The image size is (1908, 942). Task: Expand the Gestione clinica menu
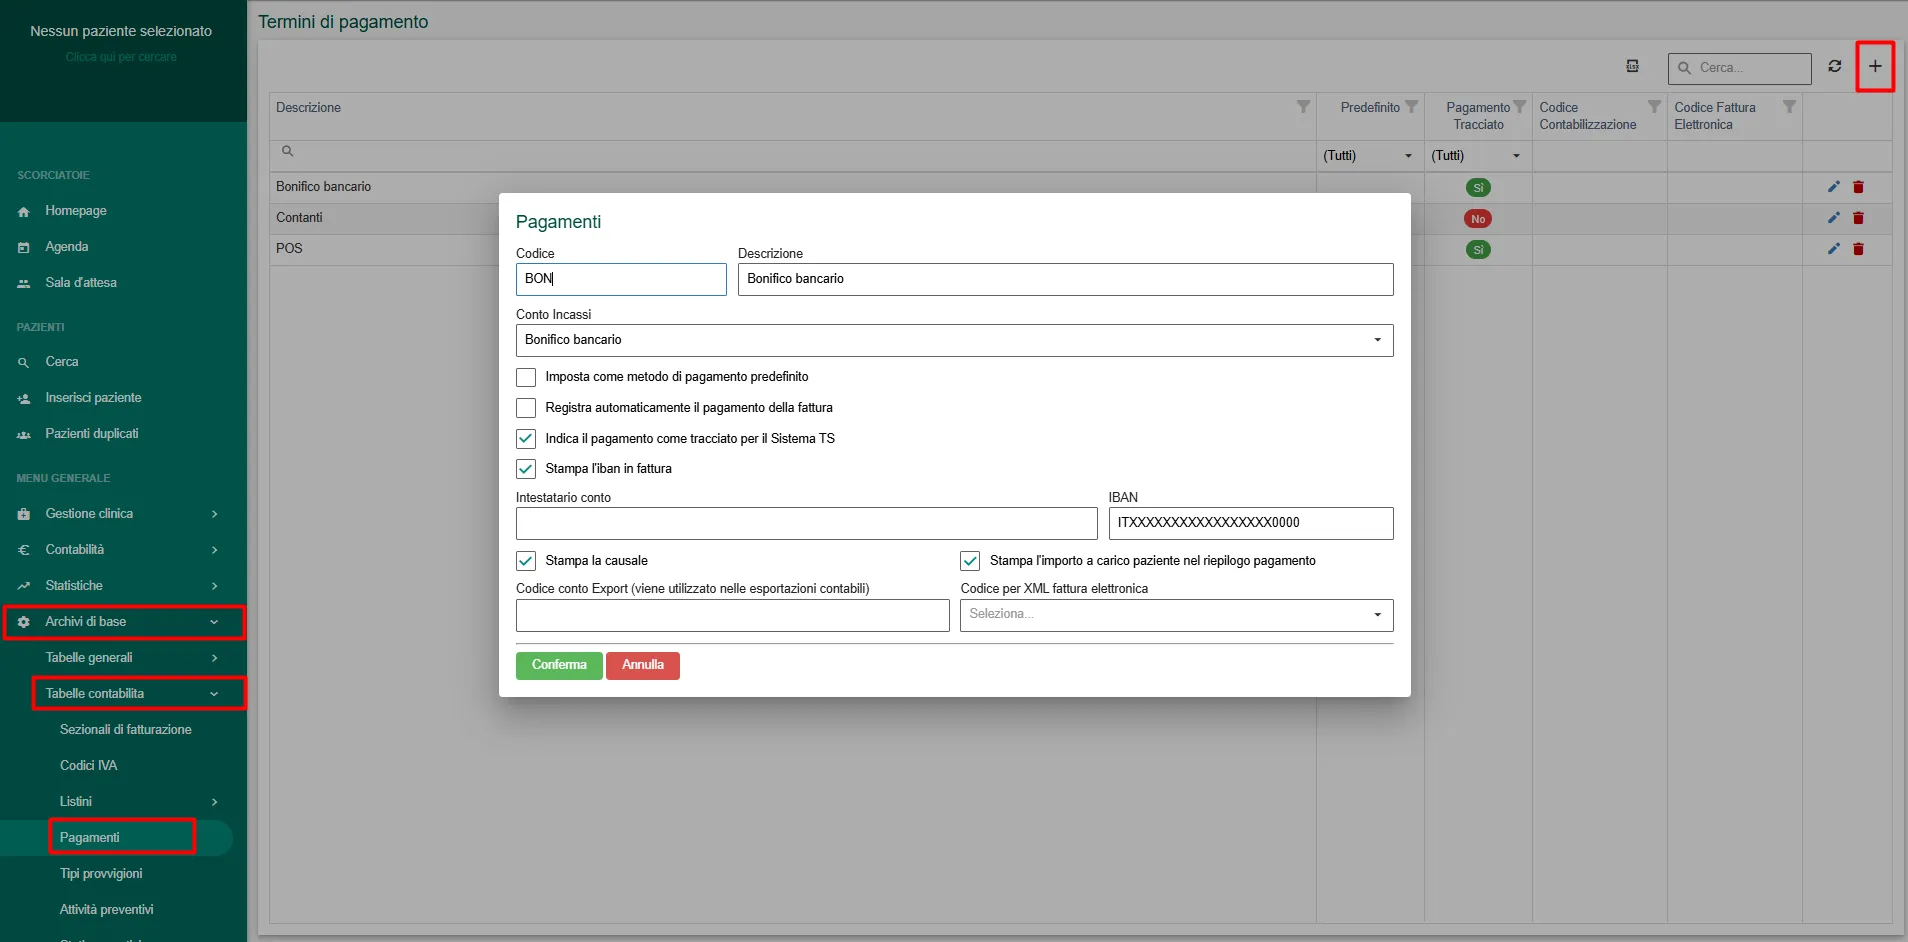click(118, 514)
